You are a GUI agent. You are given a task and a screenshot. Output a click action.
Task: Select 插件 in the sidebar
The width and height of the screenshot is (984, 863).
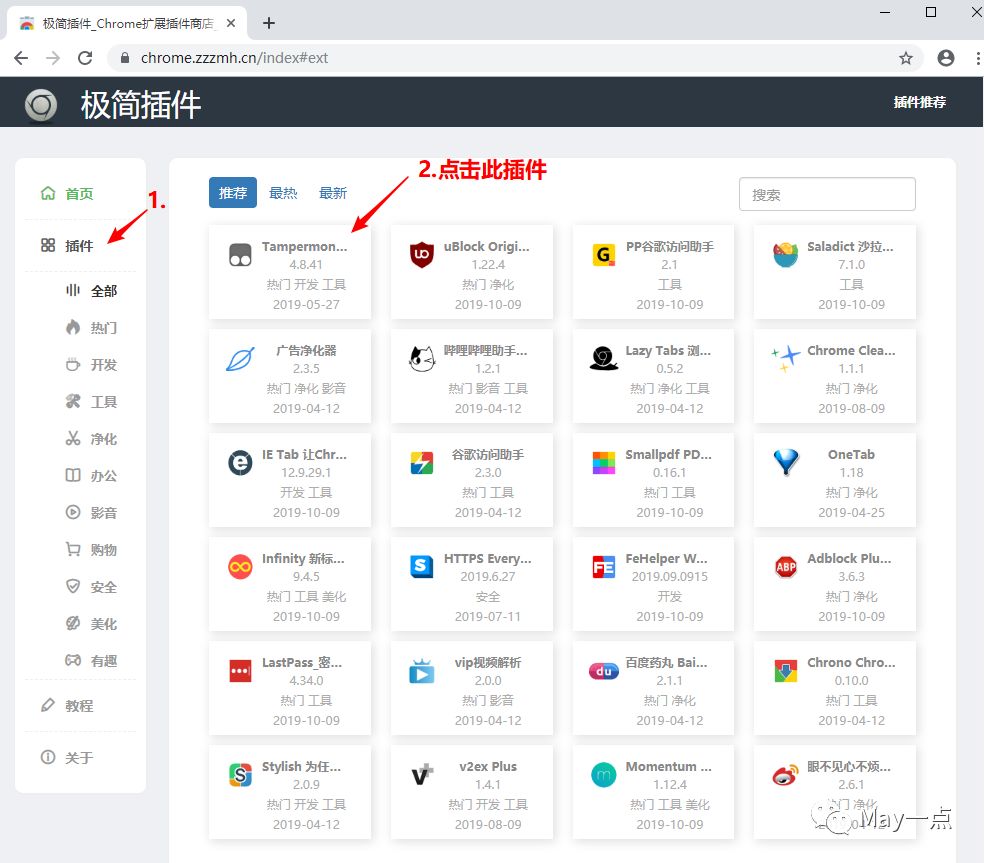coord(80,245)
